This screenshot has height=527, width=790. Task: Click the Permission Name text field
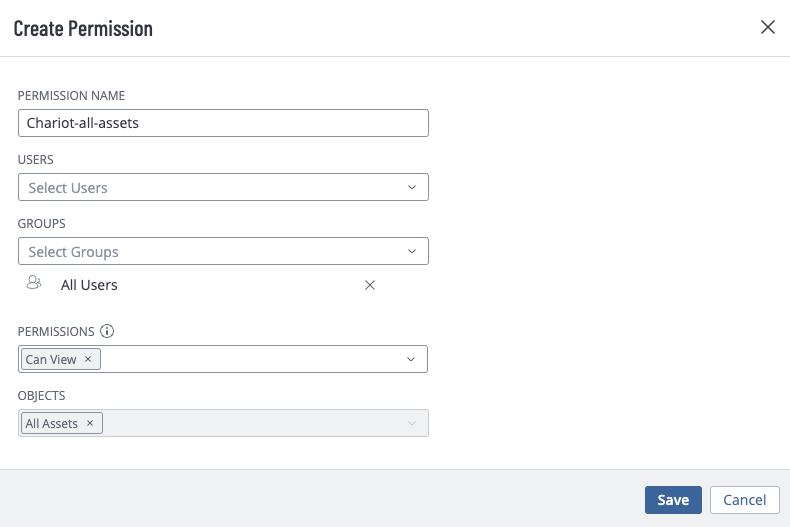coord(223,123)
